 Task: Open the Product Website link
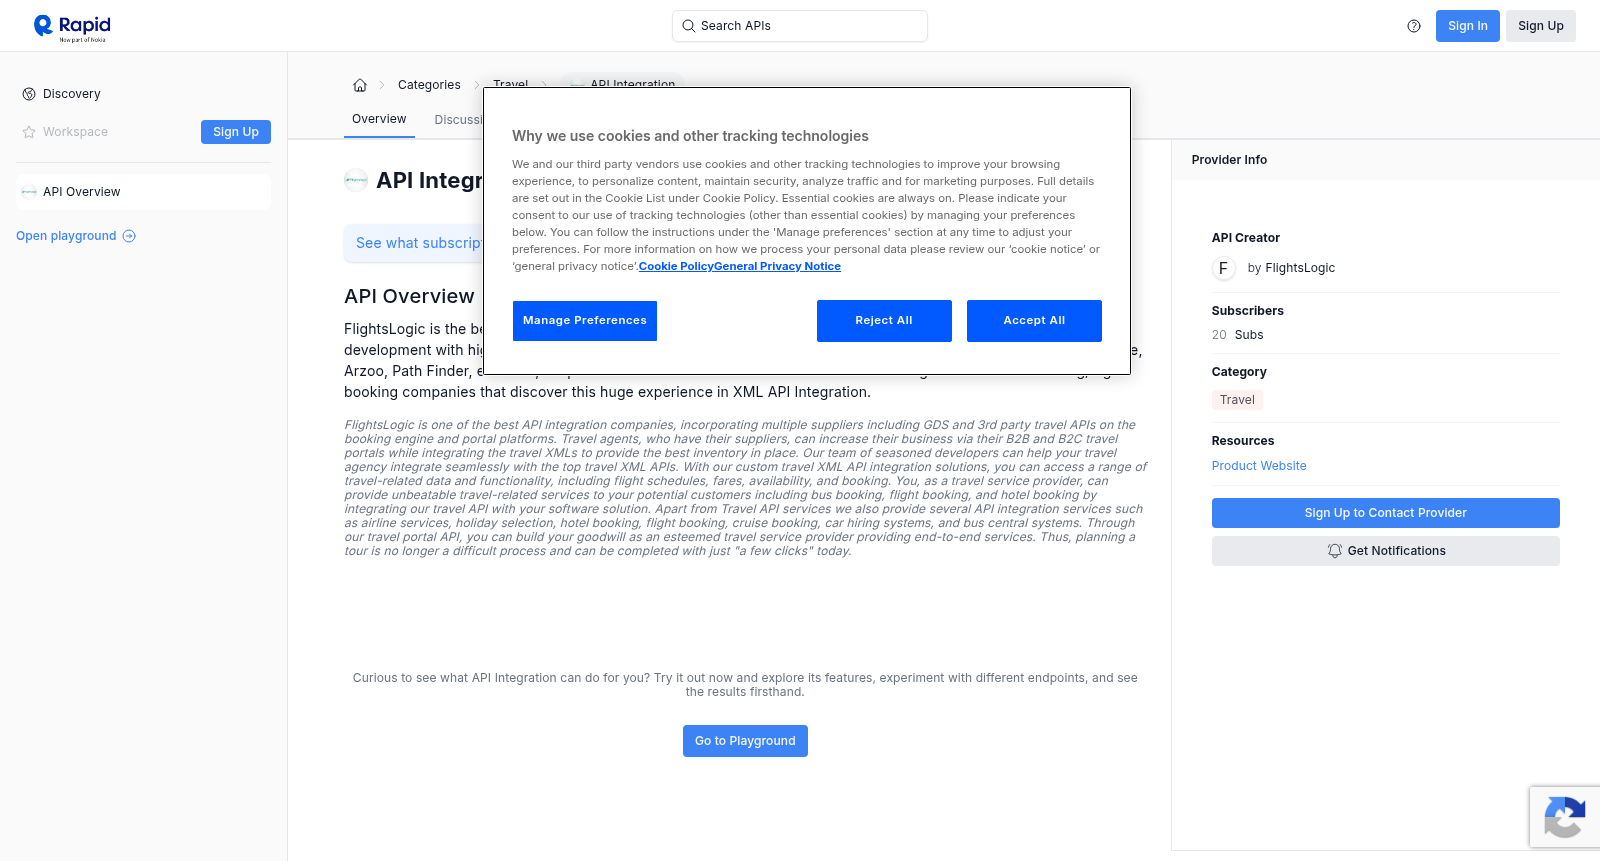[x=1259, y=466]
